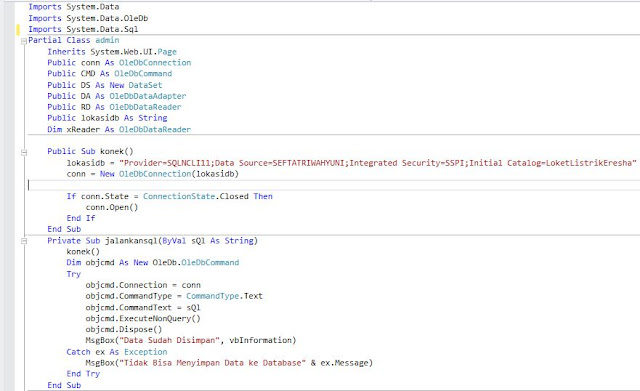Click MsgBox "Tidak Bisa Menyimpan Data ke Database"
640x391 pixels.
(229, 363)
